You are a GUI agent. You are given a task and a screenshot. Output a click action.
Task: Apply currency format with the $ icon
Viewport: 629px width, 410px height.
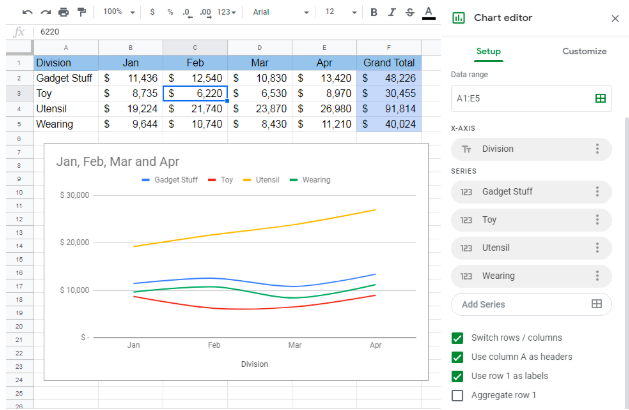152,12
